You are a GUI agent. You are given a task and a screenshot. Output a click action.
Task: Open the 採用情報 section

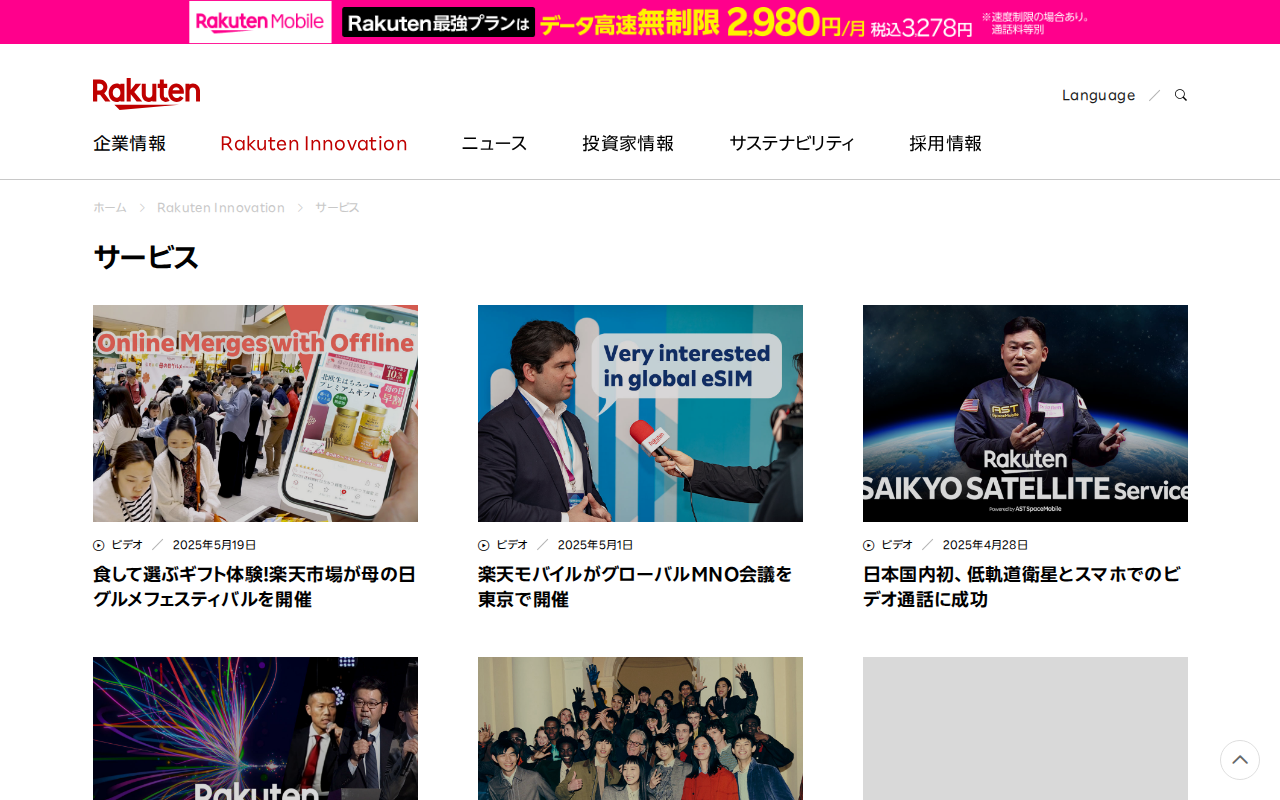pos(945,142)
